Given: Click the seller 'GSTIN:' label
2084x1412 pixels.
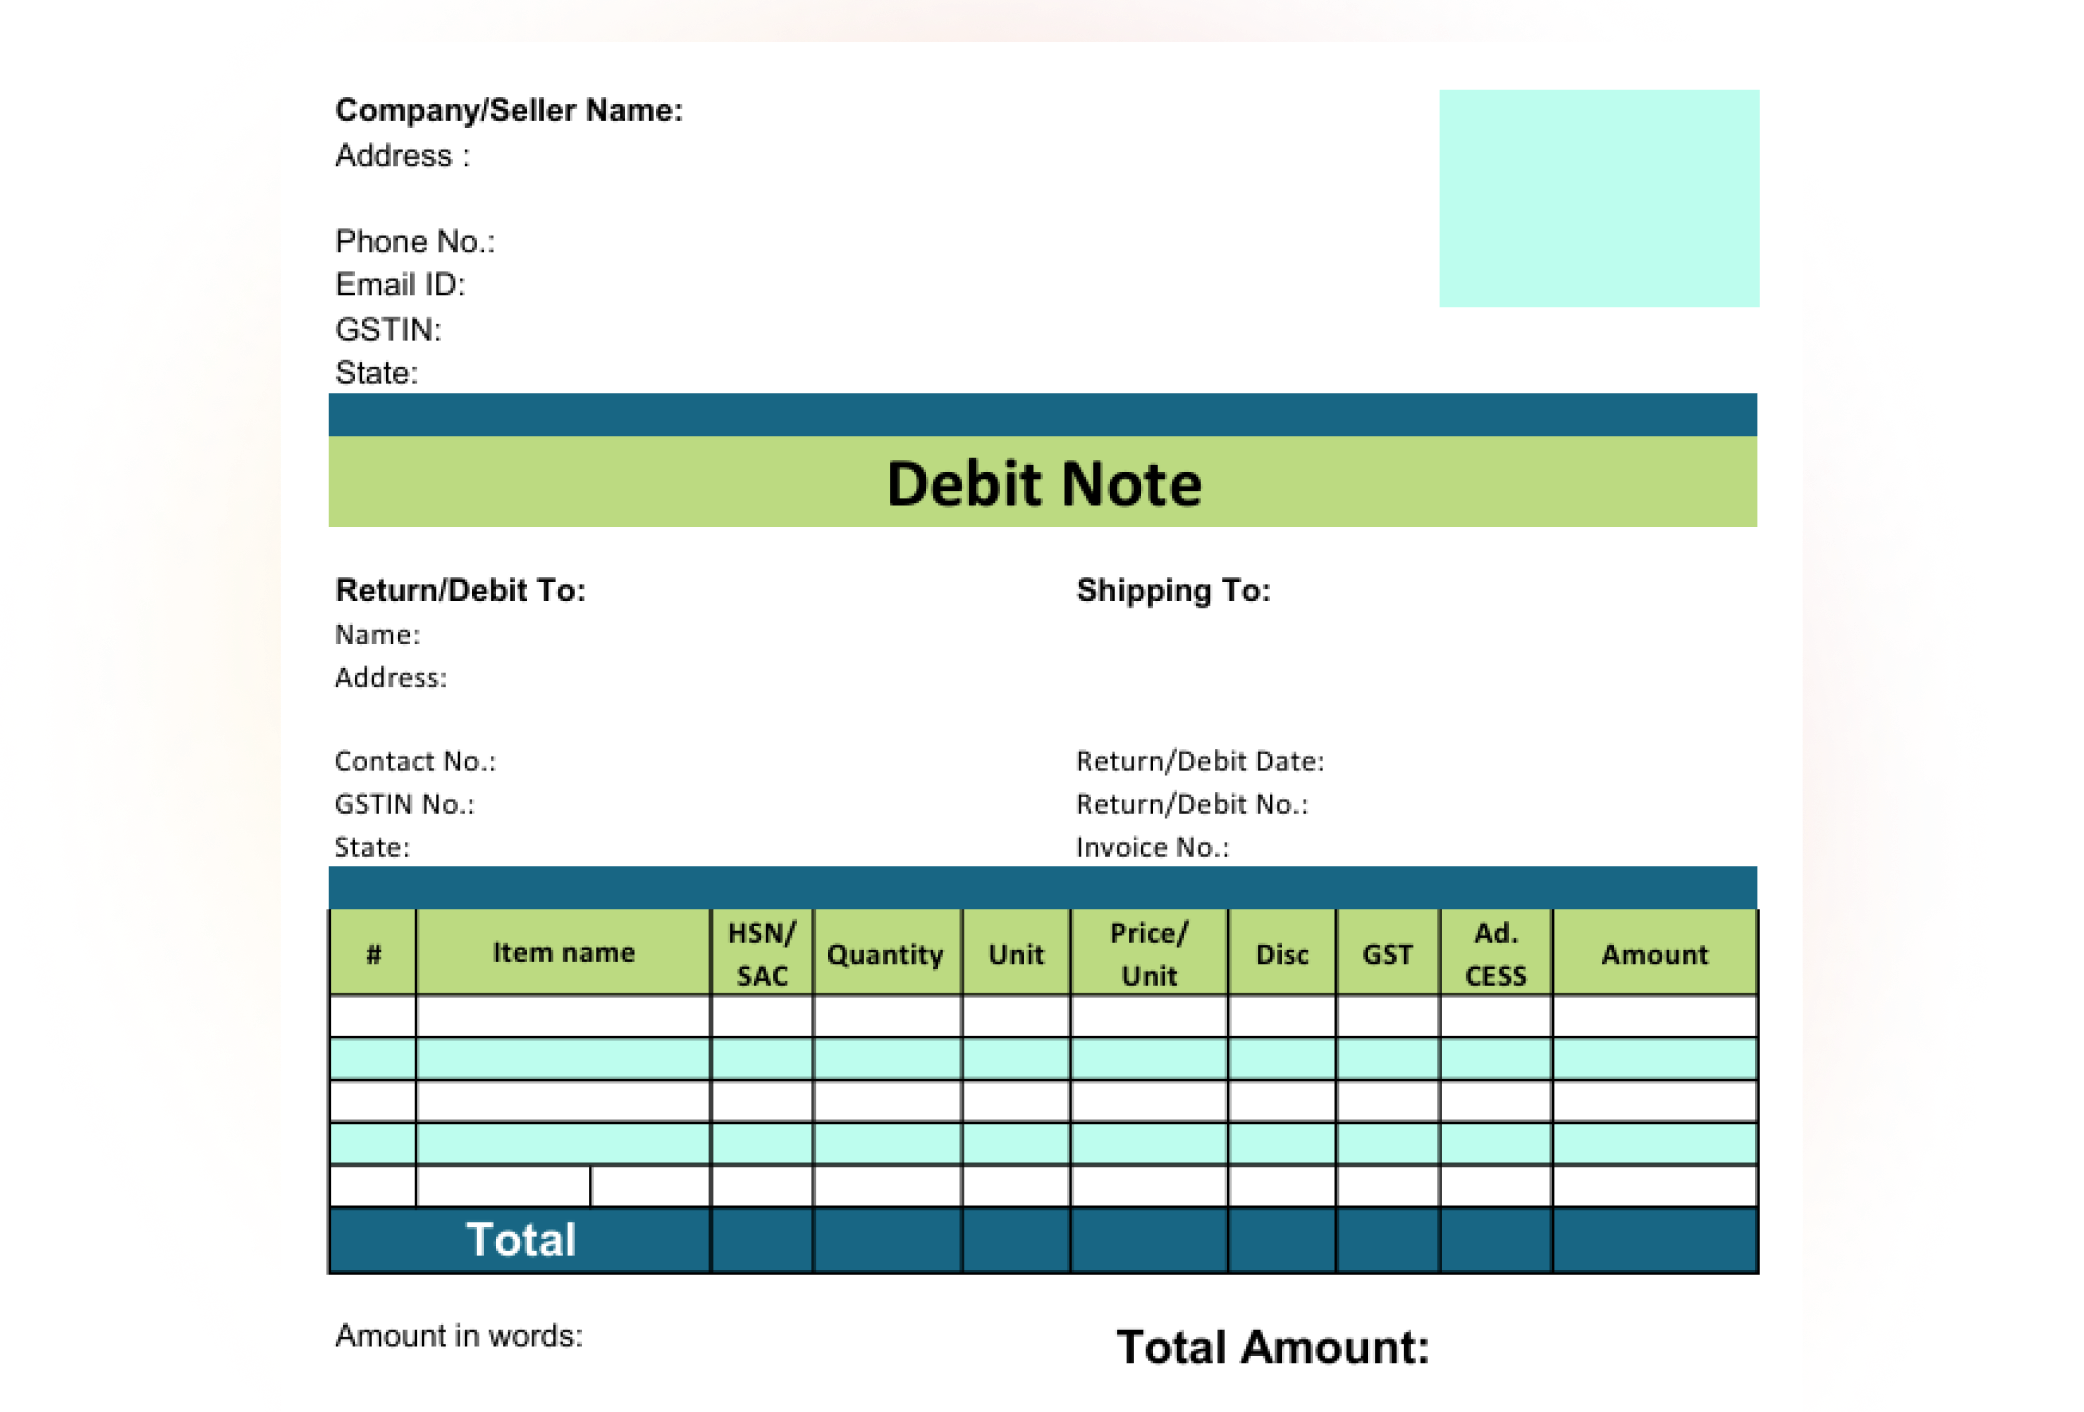Looking at the screenshot, I should [388, 329].
